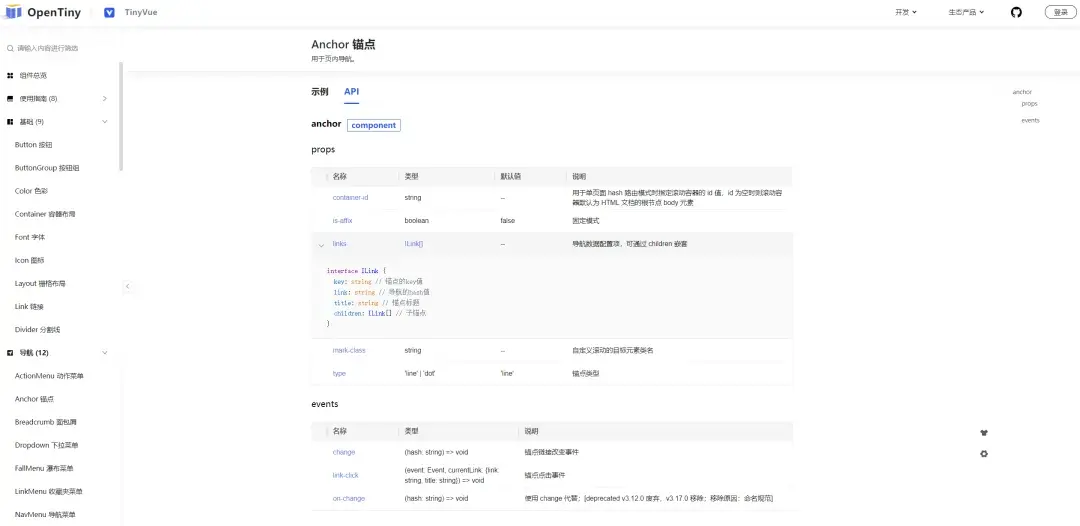The image size is (1080, 526).
Task: Open NavMenu 导航菜单 in the sidebar
Action: [45, 515]
